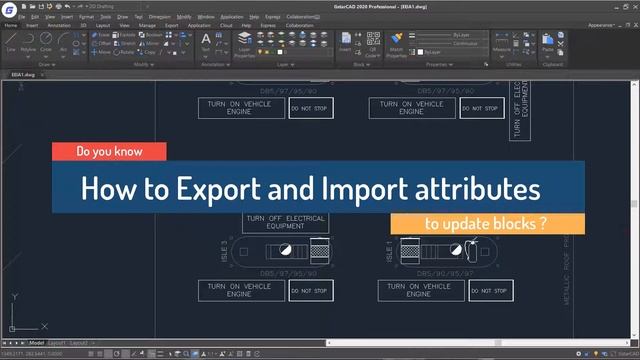The image size is (640, 360).
Task: Open the Window menu
Action: [206, 17]
